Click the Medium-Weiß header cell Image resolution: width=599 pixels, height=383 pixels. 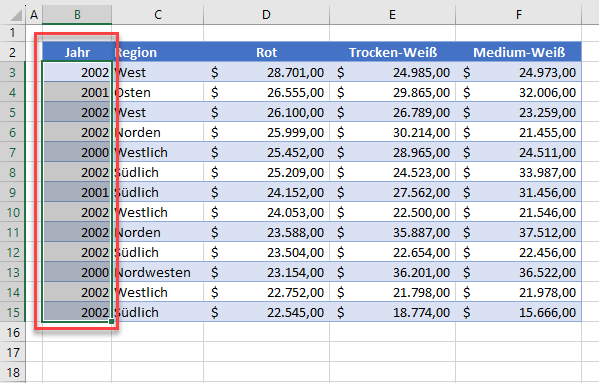[x=518, y=52]
